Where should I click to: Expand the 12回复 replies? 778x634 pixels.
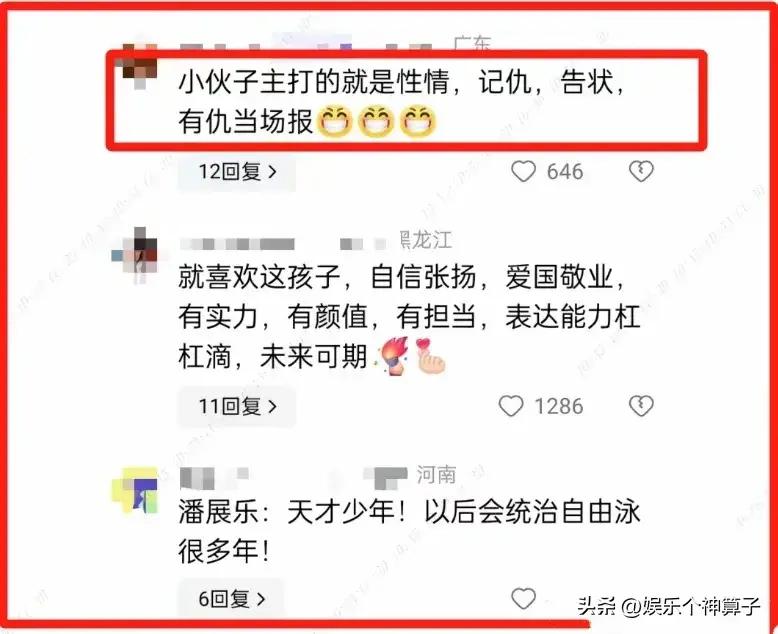pos(237,172)
